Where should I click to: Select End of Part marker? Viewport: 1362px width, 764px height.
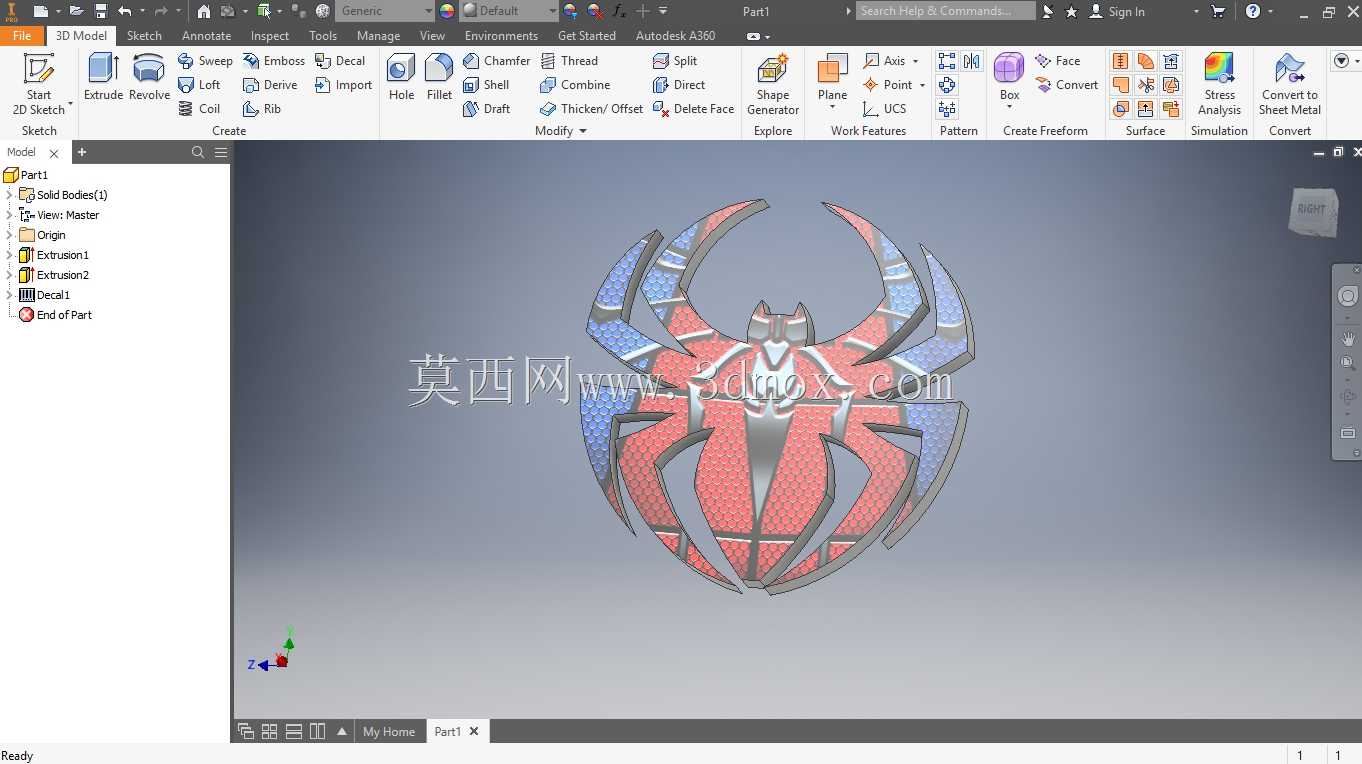(64, 315)
